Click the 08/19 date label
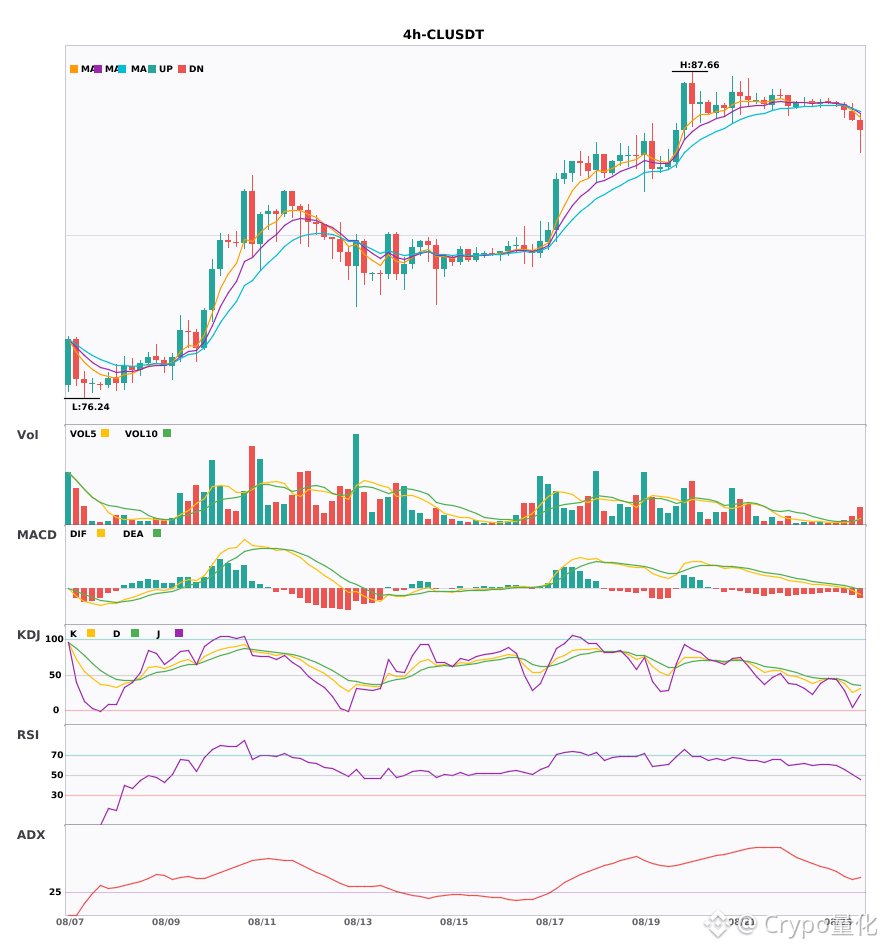The image size is (885, 950). 646,922
